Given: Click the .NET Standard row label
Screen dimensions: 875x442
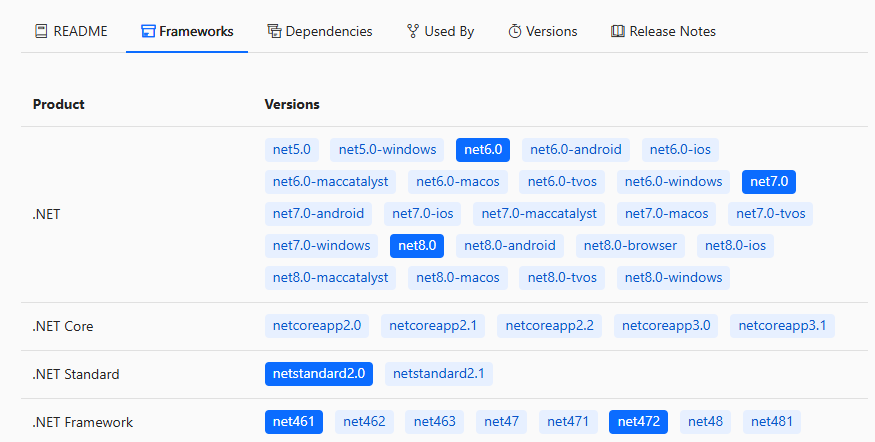Looking at the screenshot, I should click(76, 374).
